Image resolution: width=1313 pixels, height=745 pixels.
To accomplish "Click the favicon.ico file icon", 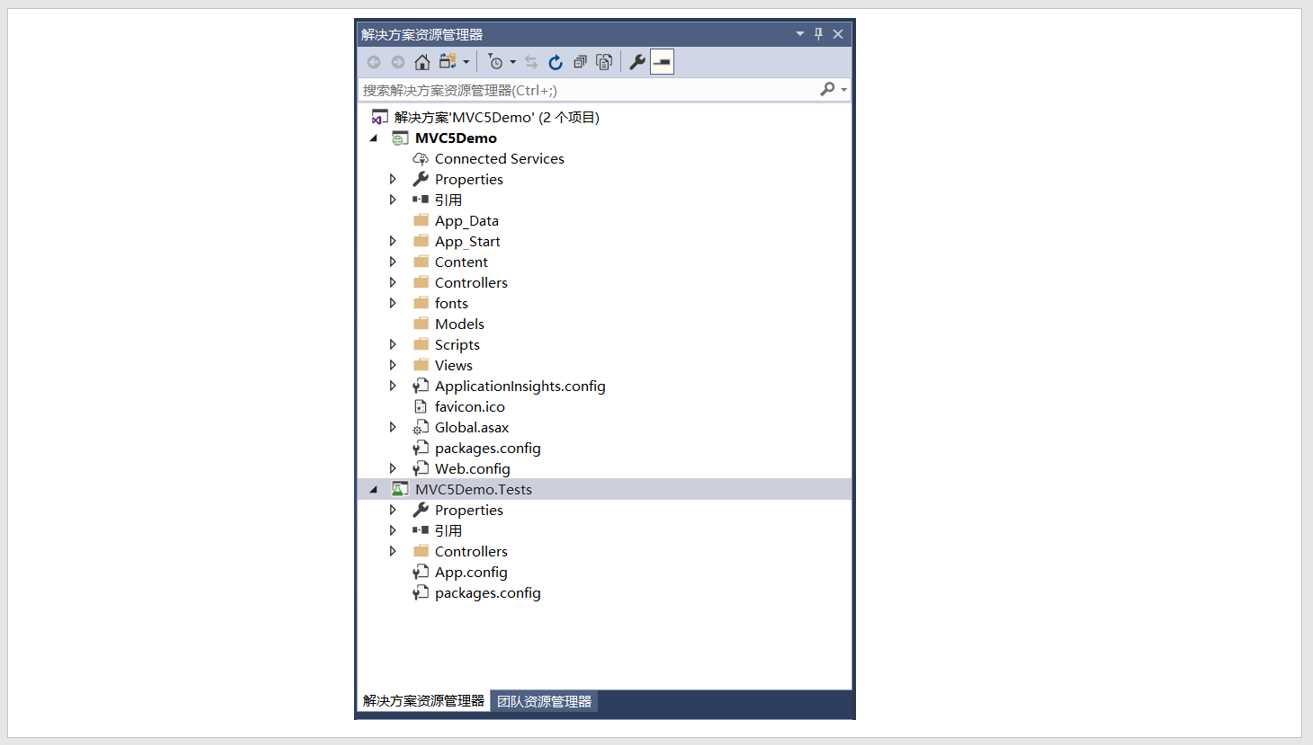I will point(421,407).
